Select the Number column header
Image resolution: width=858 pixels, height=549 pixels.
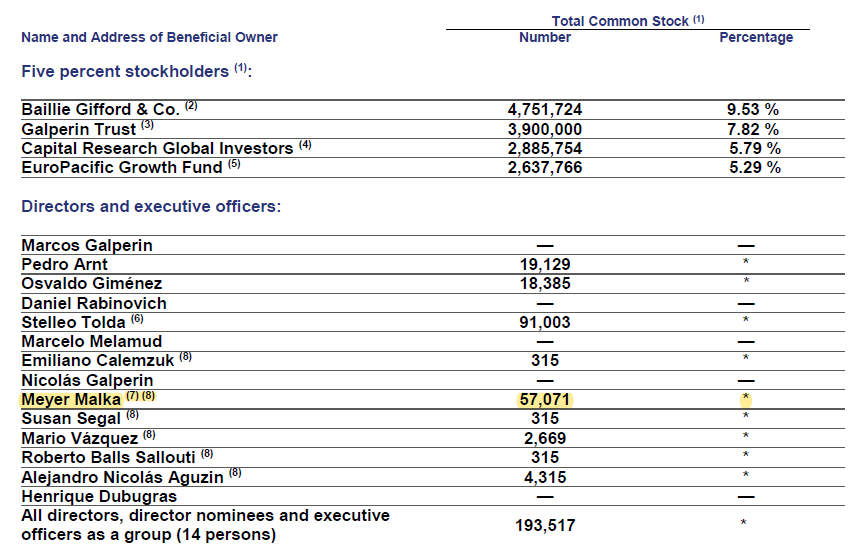coord(544,37)
